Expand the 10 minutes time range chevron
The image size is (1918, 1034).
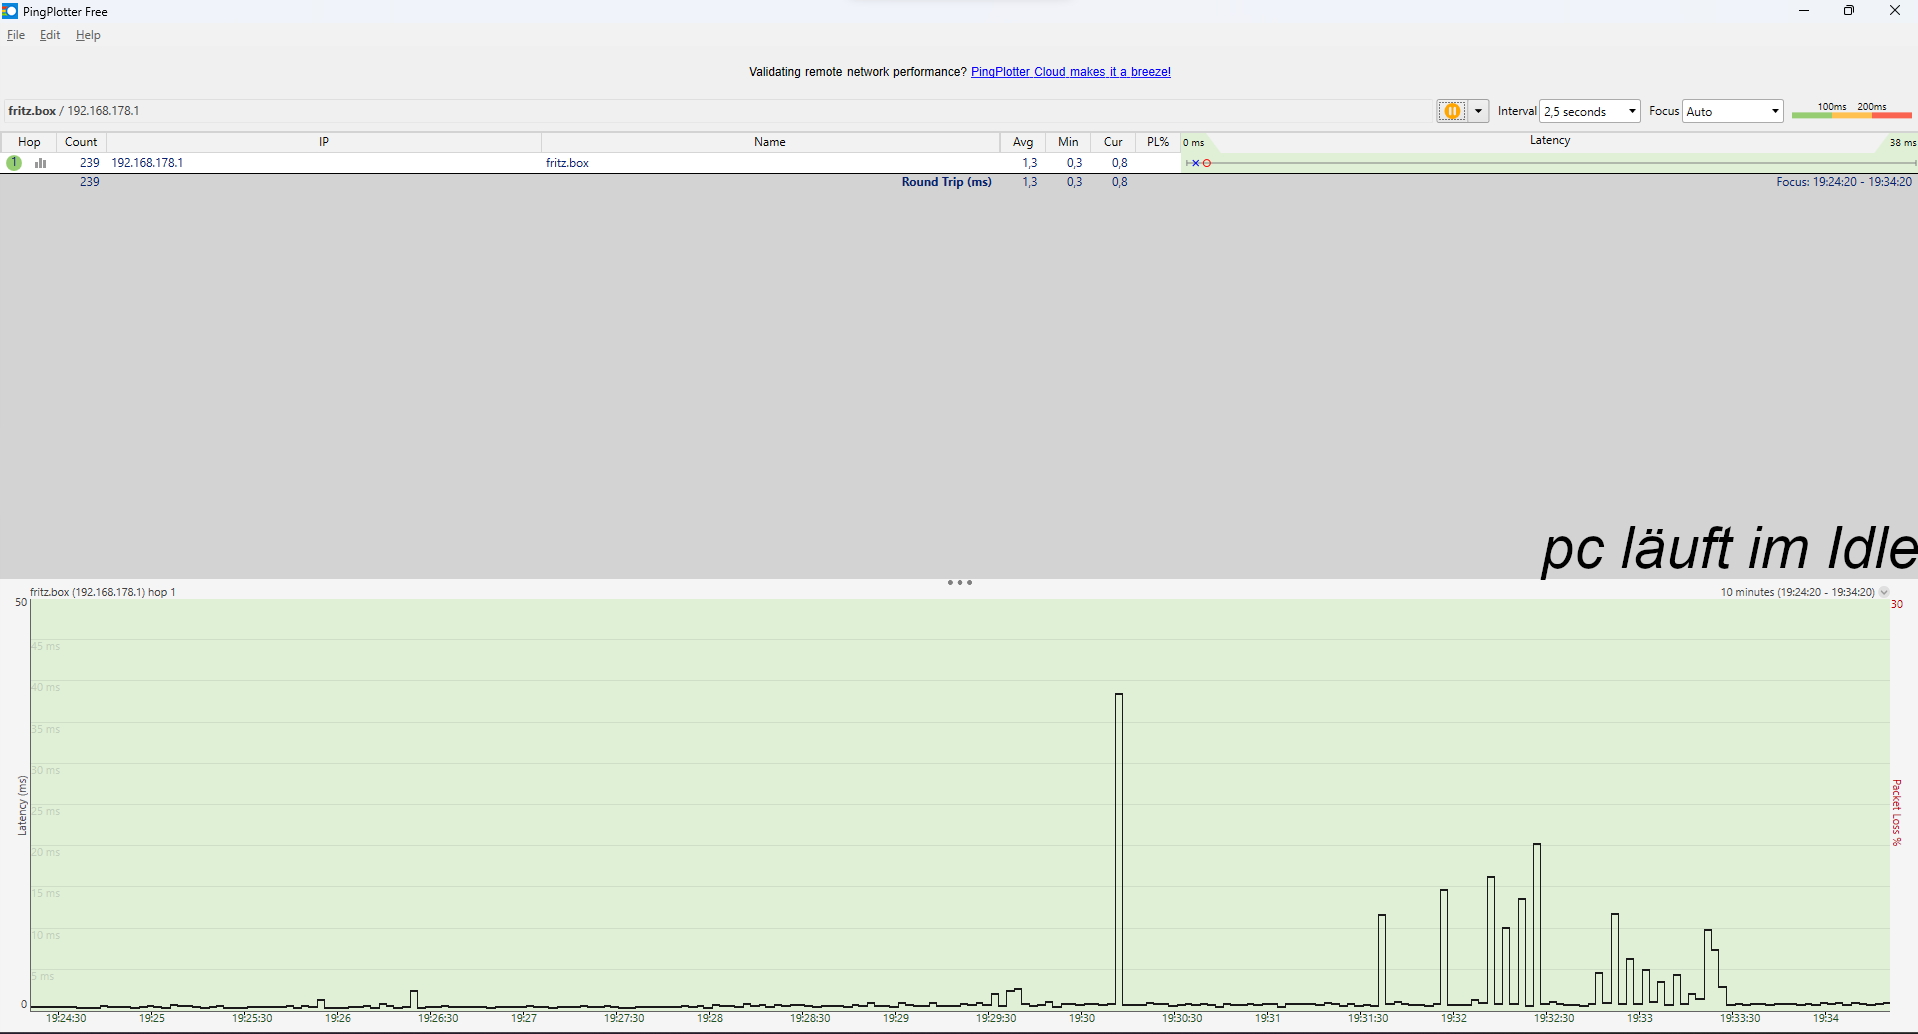(x=1884, y=592)
